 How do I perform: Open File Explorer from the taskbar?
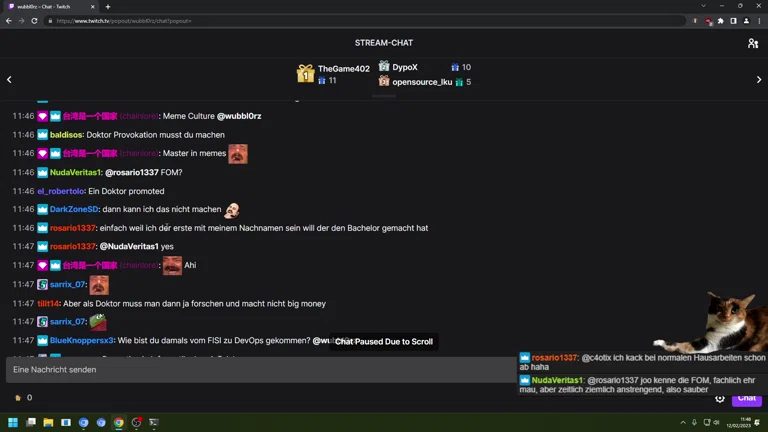pyautogui.click(x=48, y=422)
